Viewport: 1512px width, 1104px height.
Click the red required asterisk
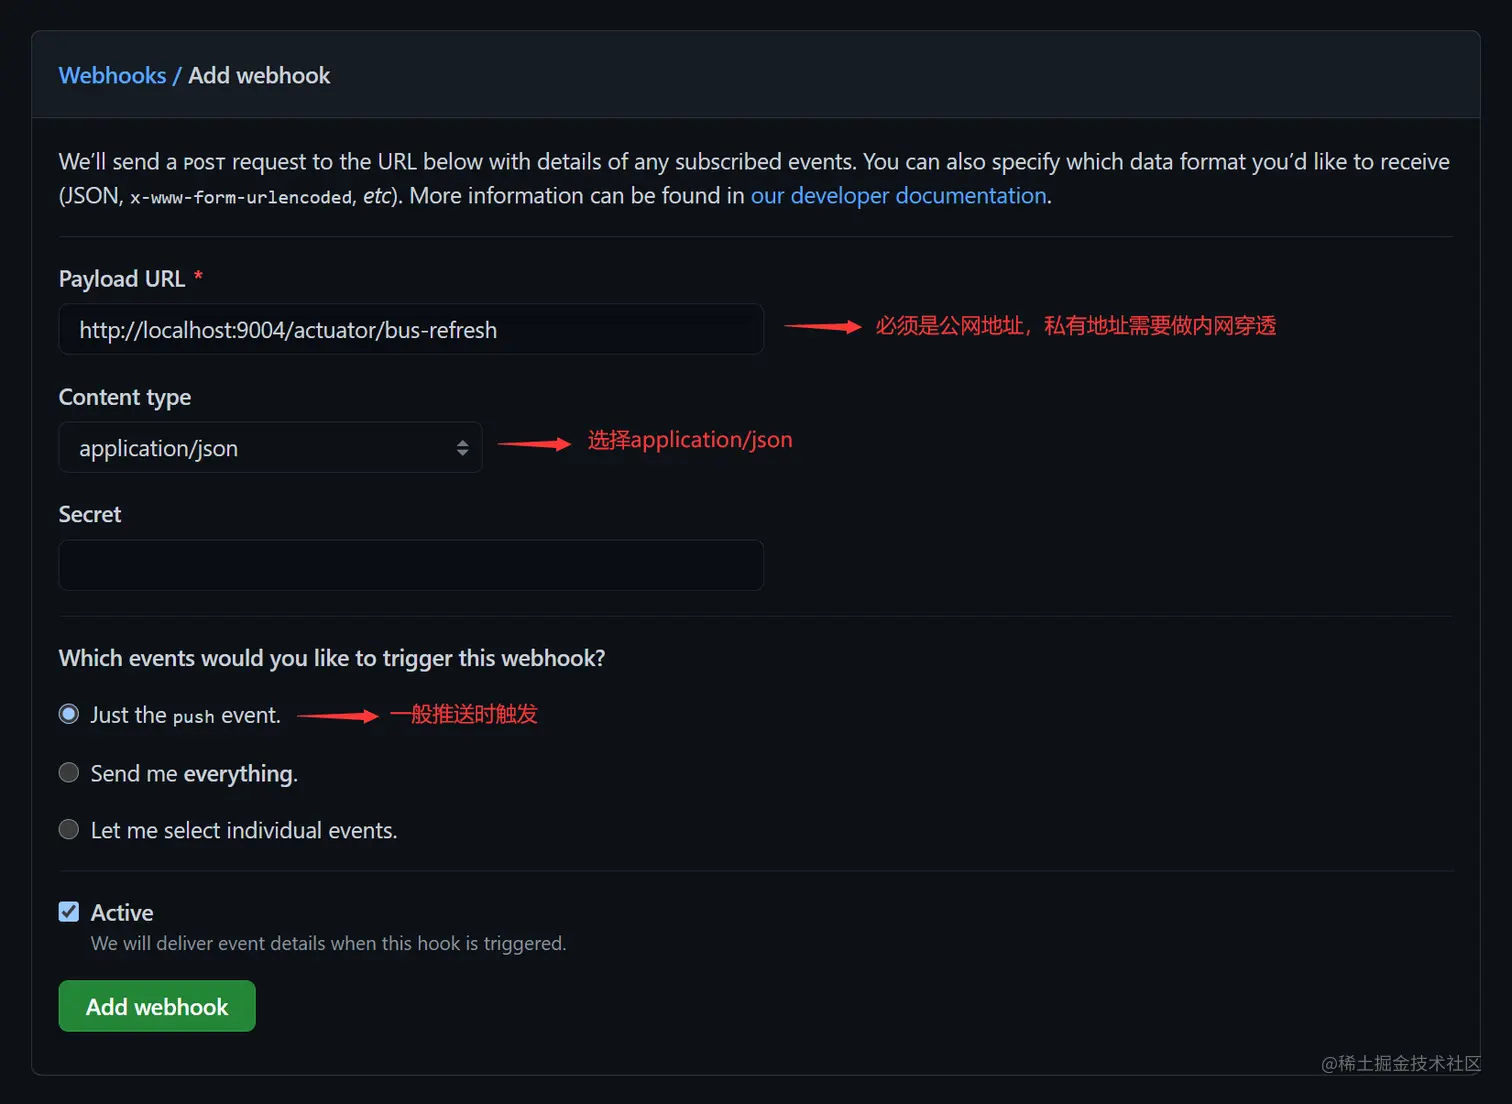(198, 276)
